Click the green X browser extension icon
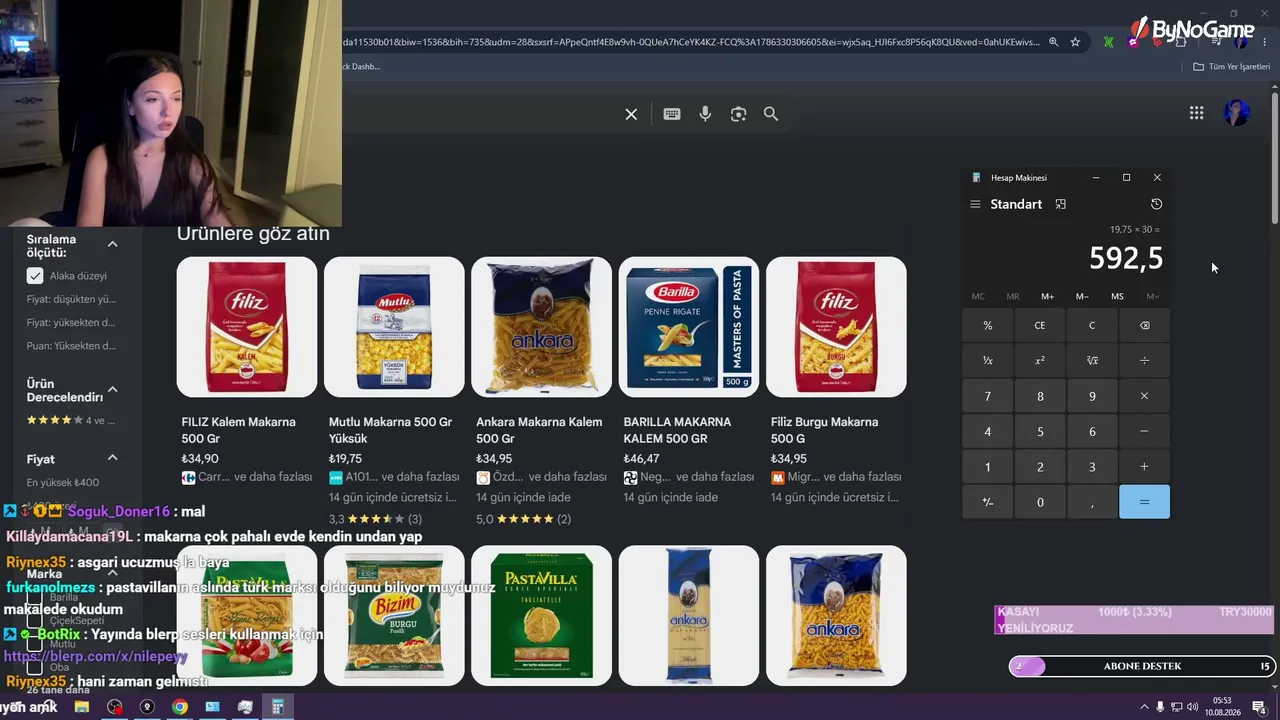 [1108, 42]
